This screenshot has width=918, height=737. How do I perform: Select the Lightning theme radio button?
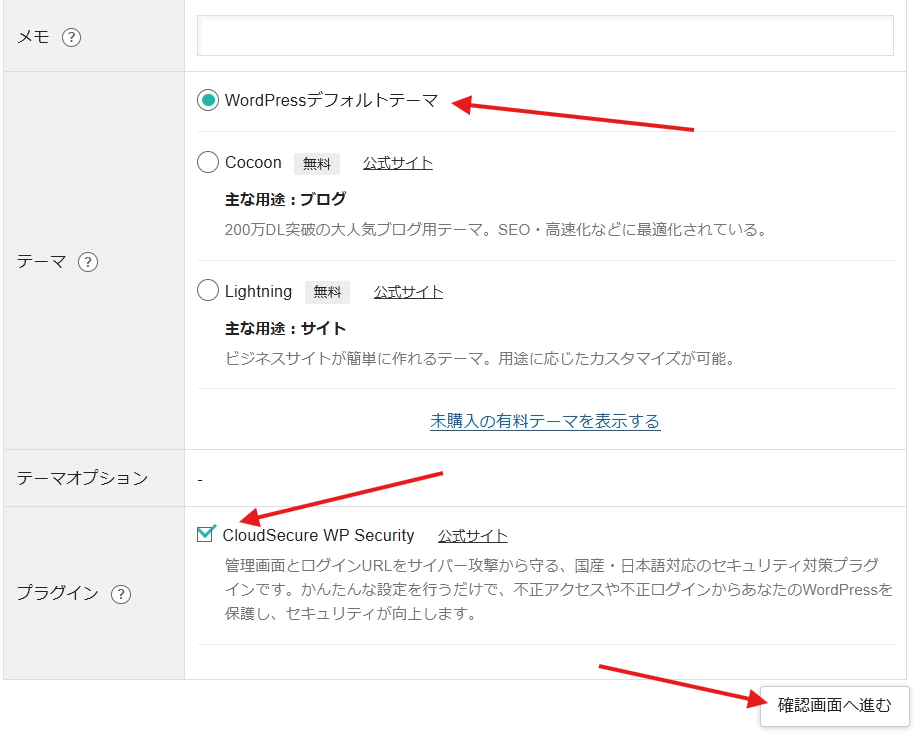pos(208,291)
